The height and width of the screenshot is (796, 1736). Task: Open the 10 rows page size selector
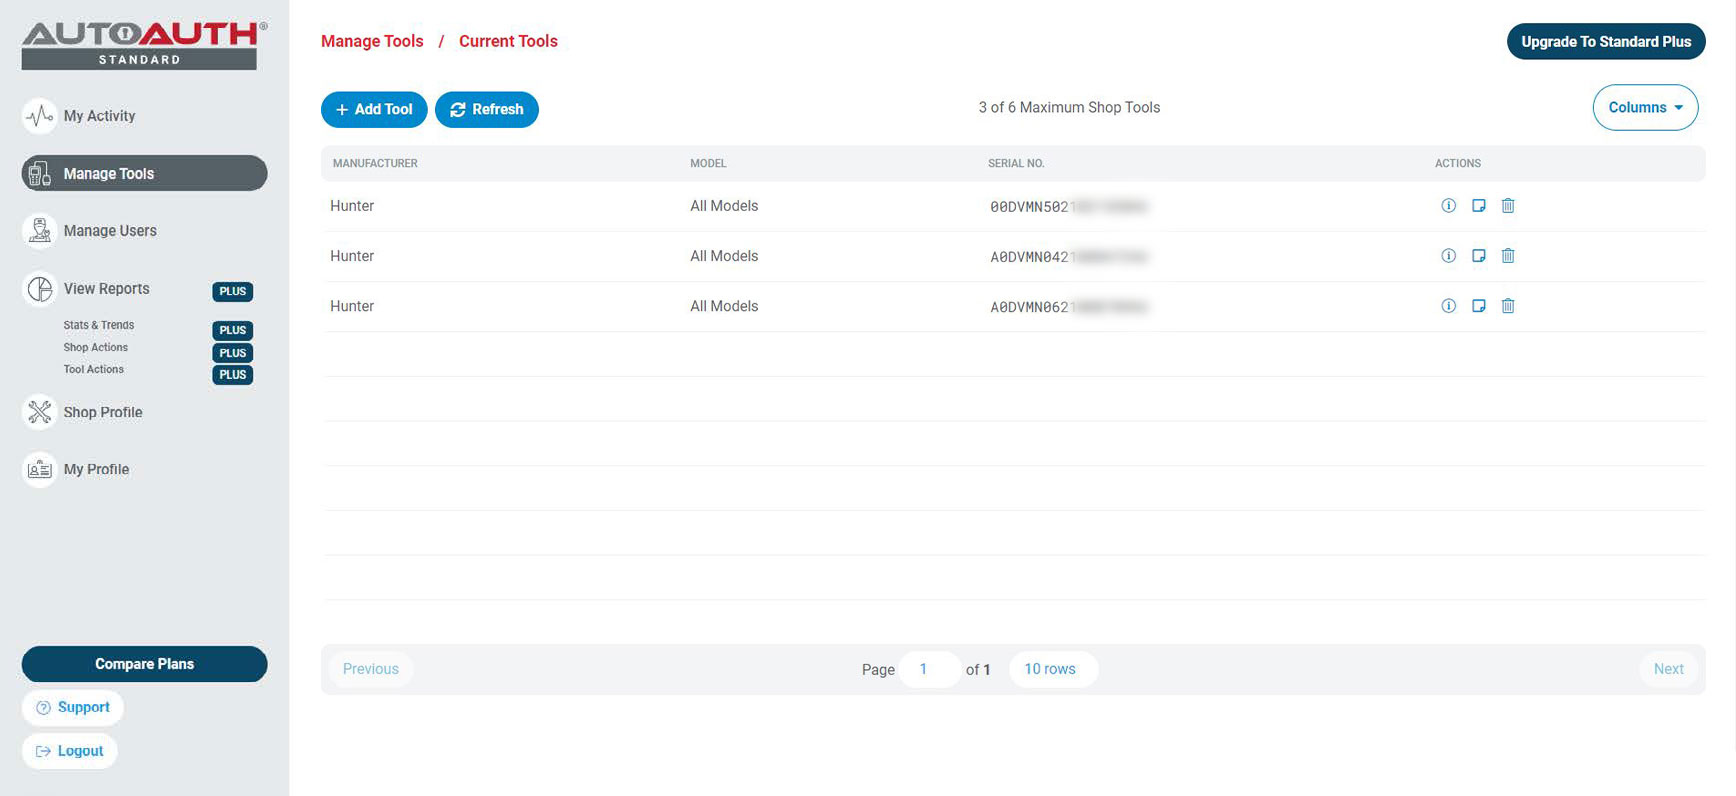point(1053,669)
